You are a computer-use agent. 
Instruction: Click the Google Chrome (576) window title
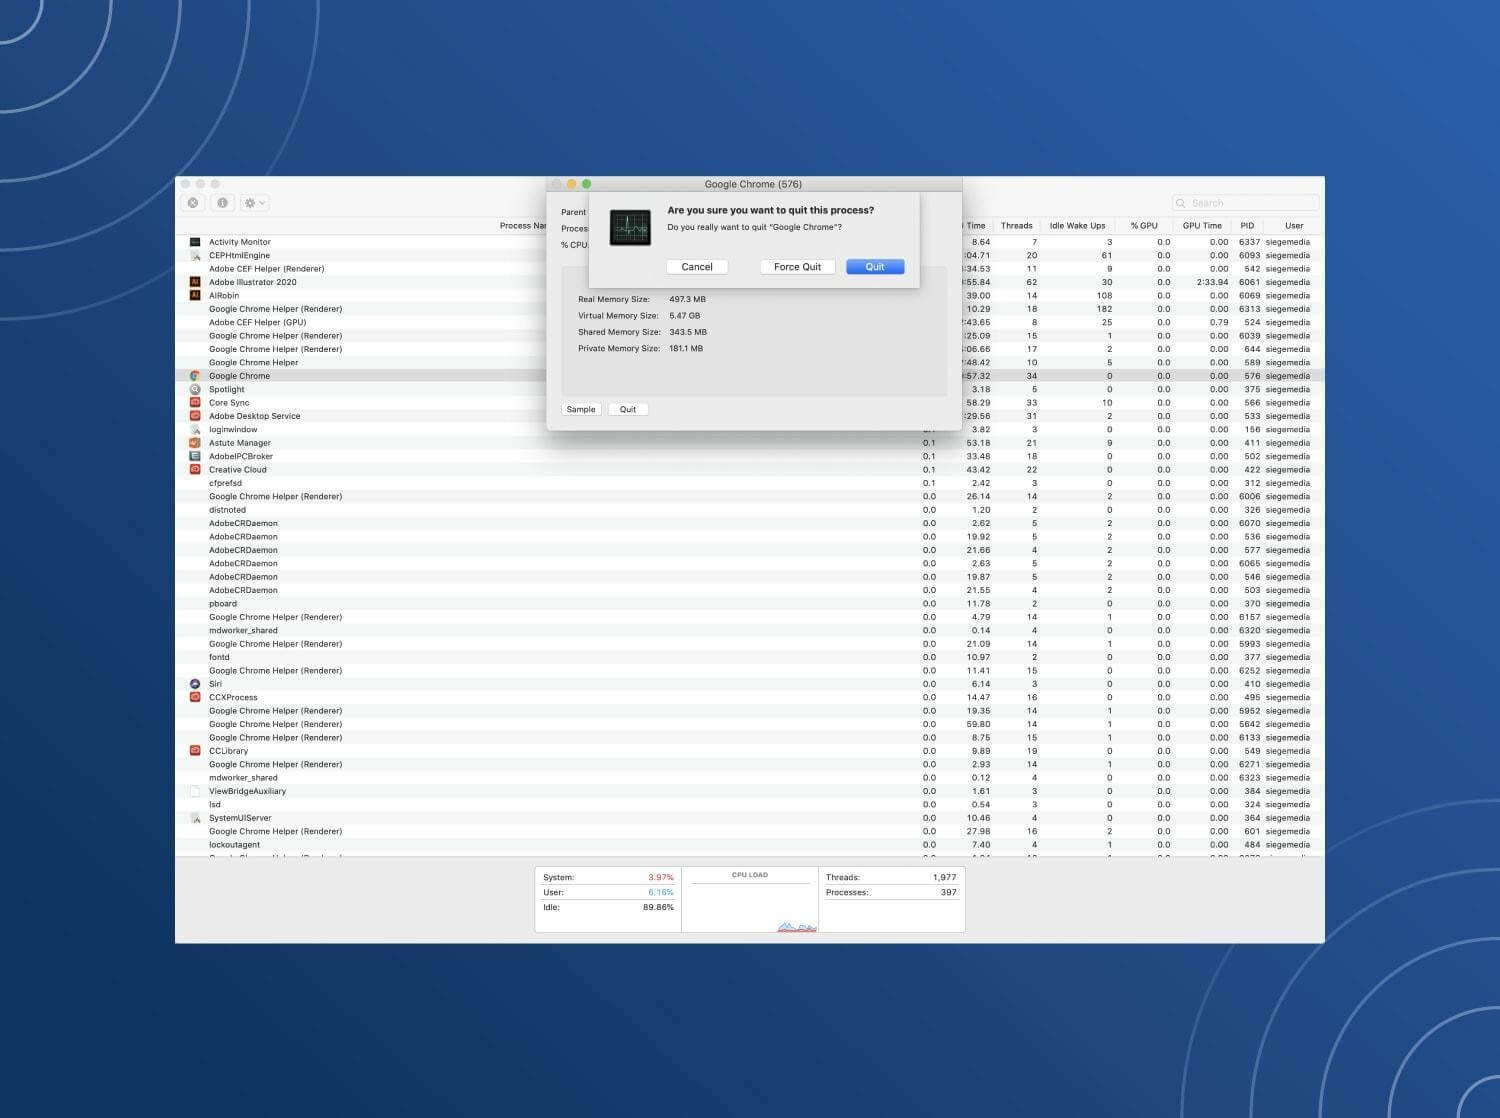tap(753, 184)
